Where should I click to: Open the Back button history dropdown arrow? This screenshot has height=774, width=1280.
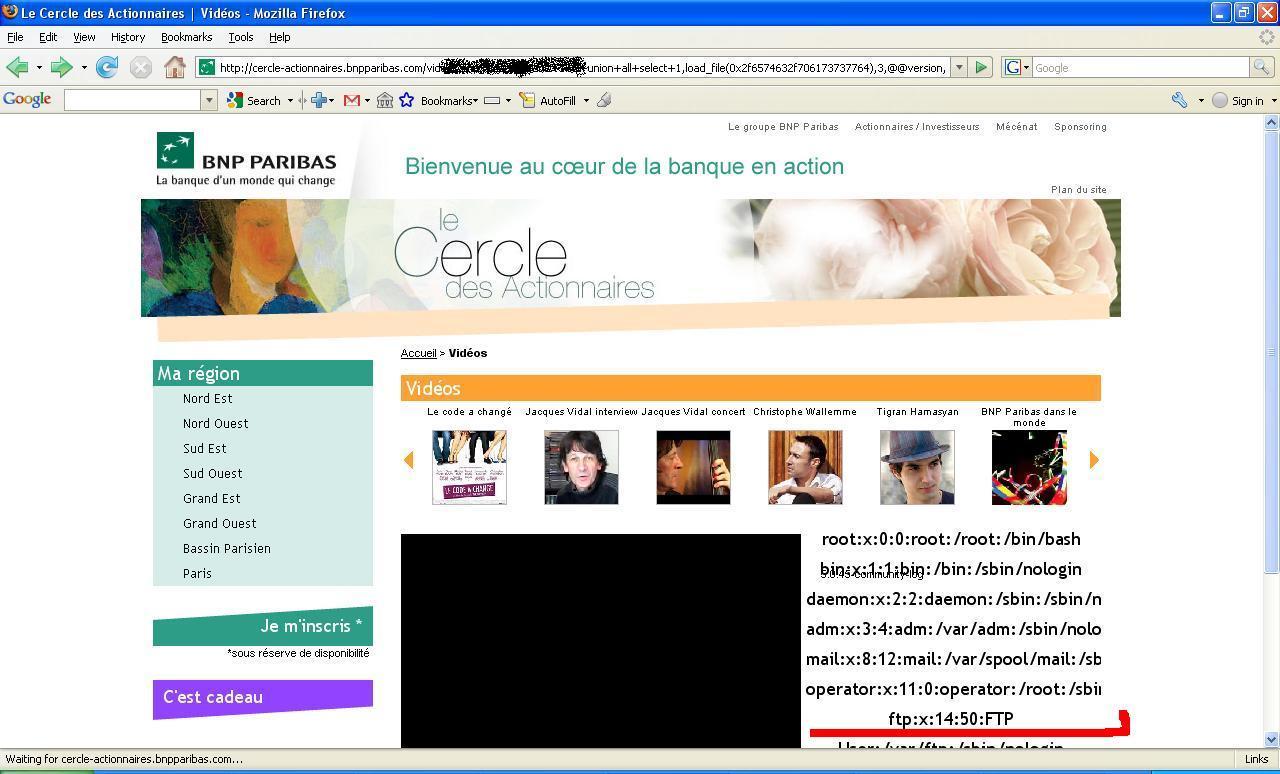coord(39,68)
